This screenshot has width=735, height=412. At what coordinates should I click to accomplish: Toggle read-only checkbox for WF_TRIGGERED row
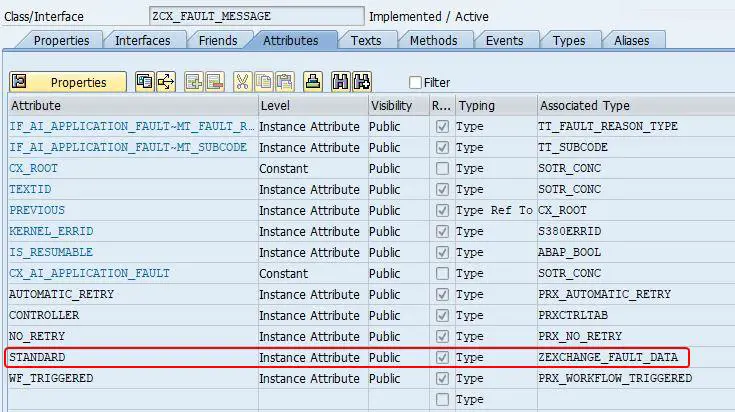coord(442,378)
